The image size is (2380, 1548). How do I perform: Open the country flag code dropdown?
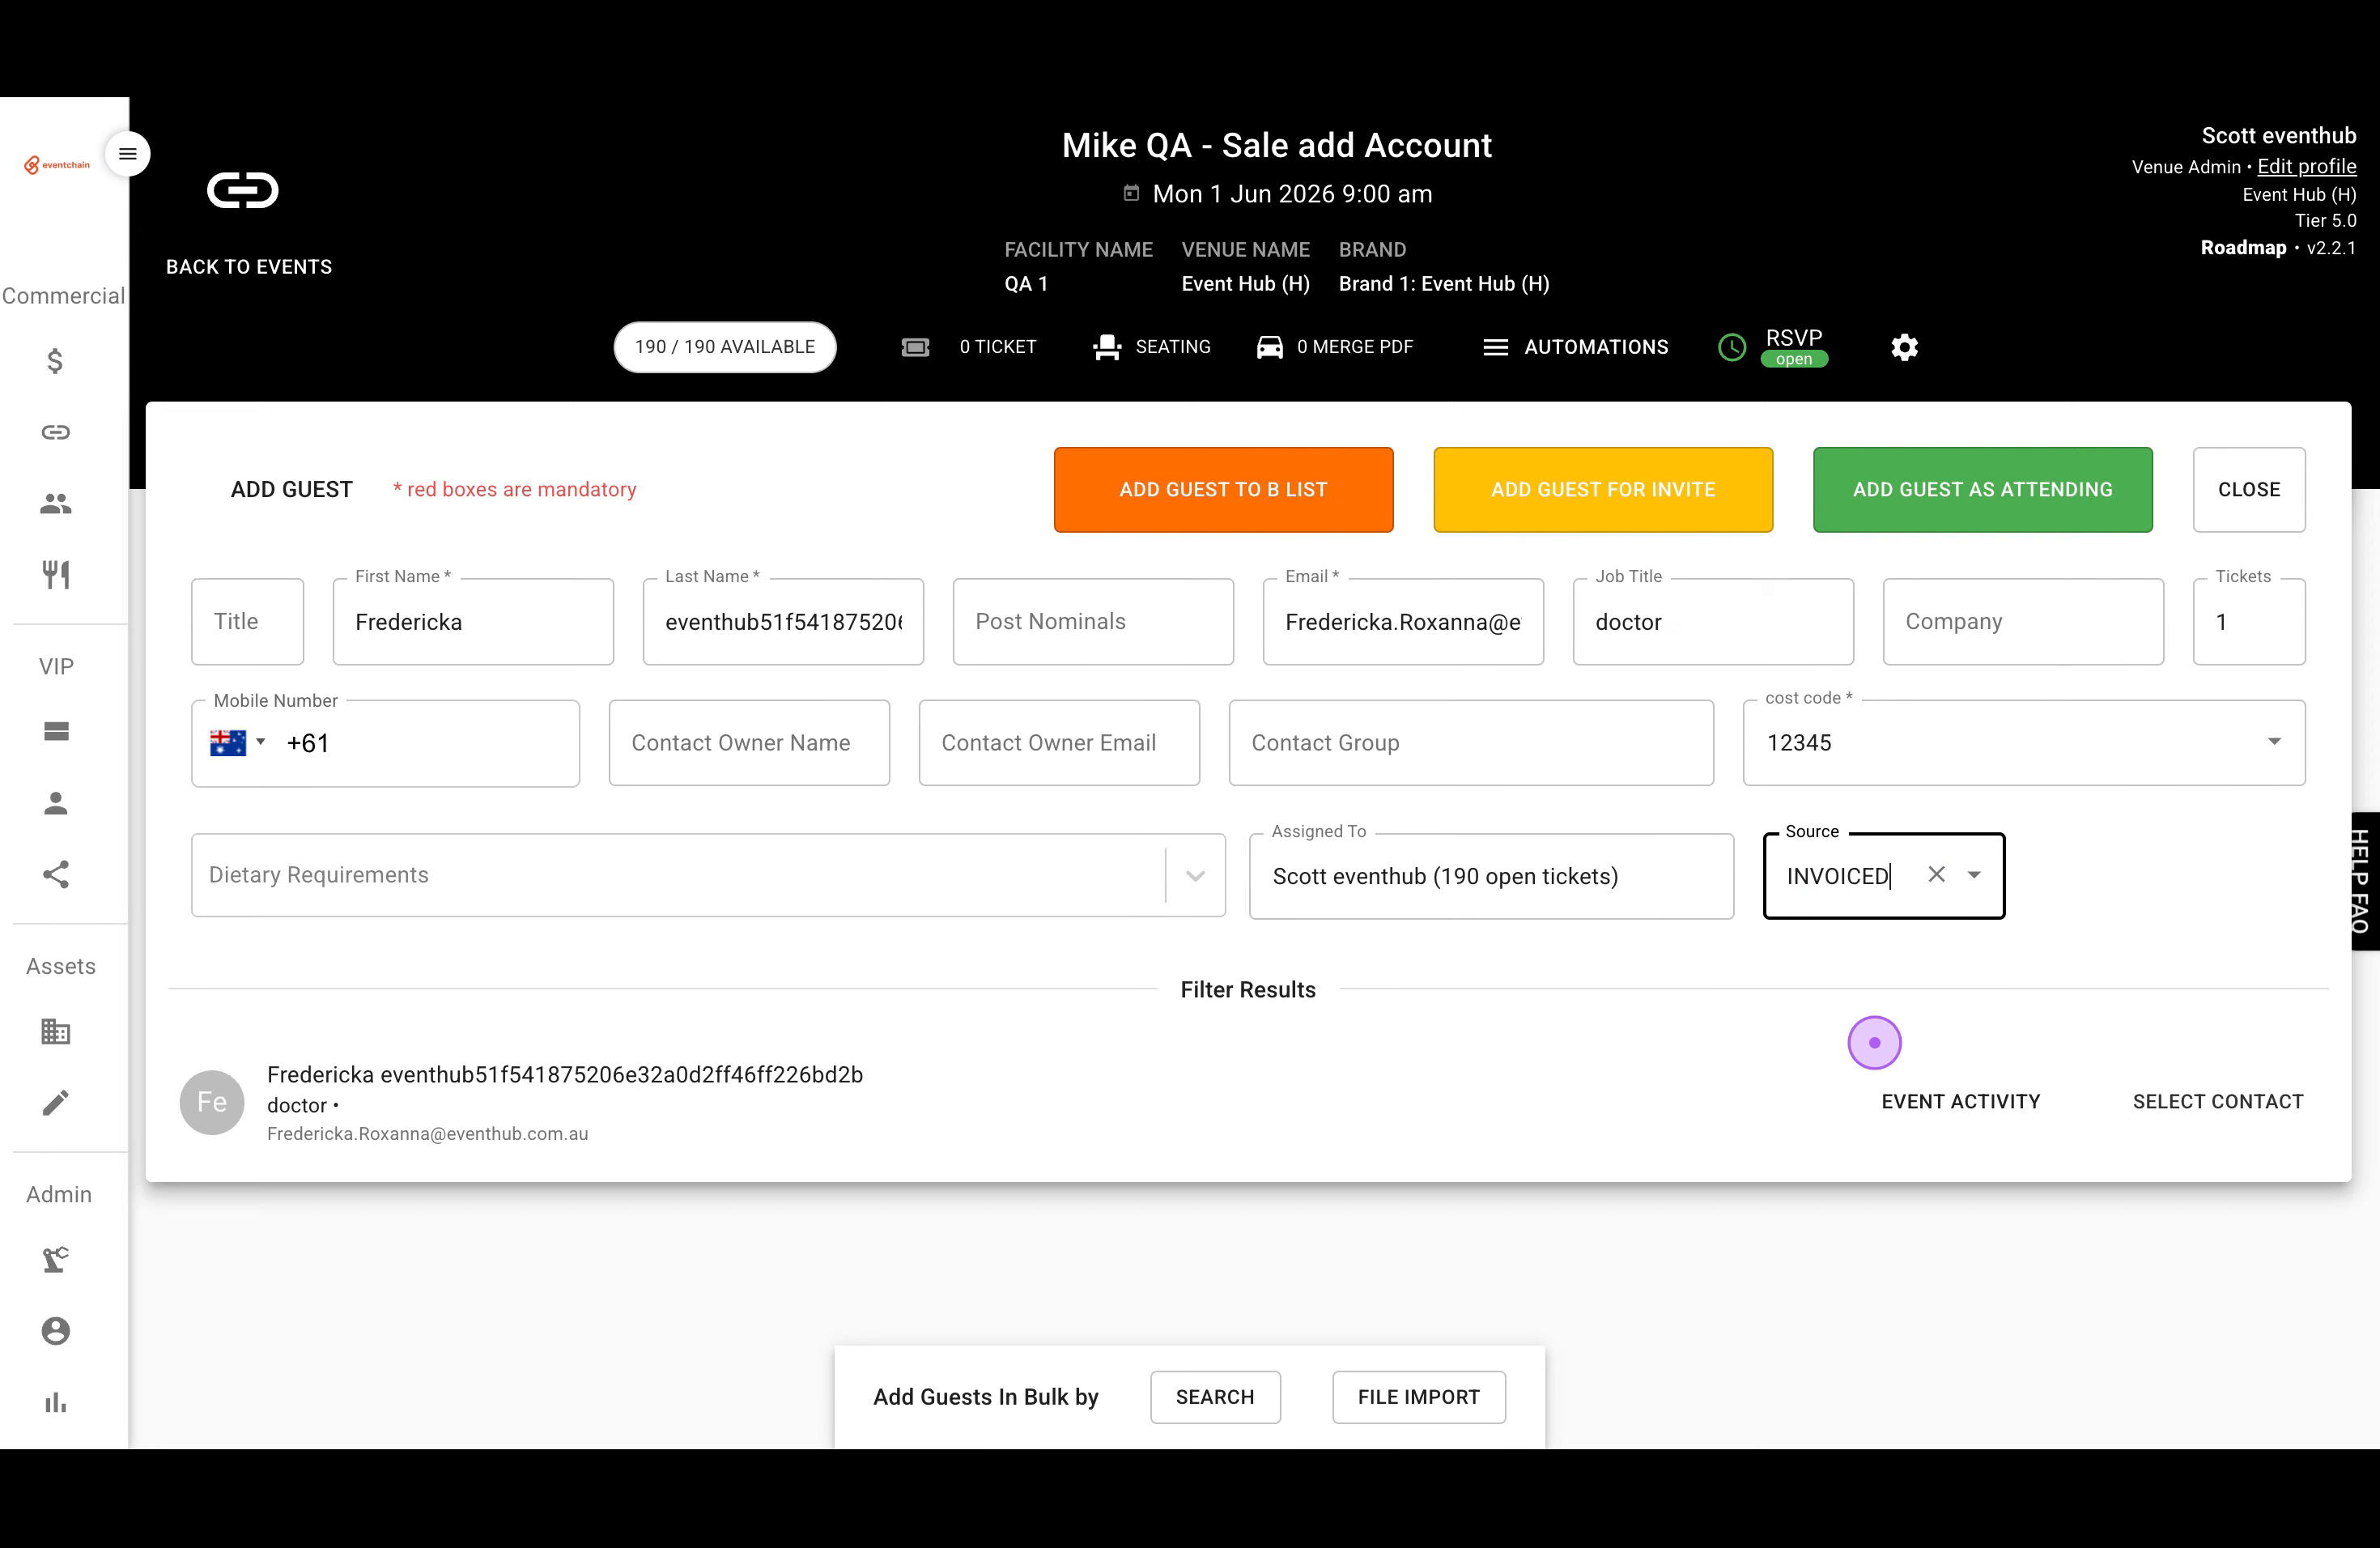pyautogui.click(x=238, y=742)
